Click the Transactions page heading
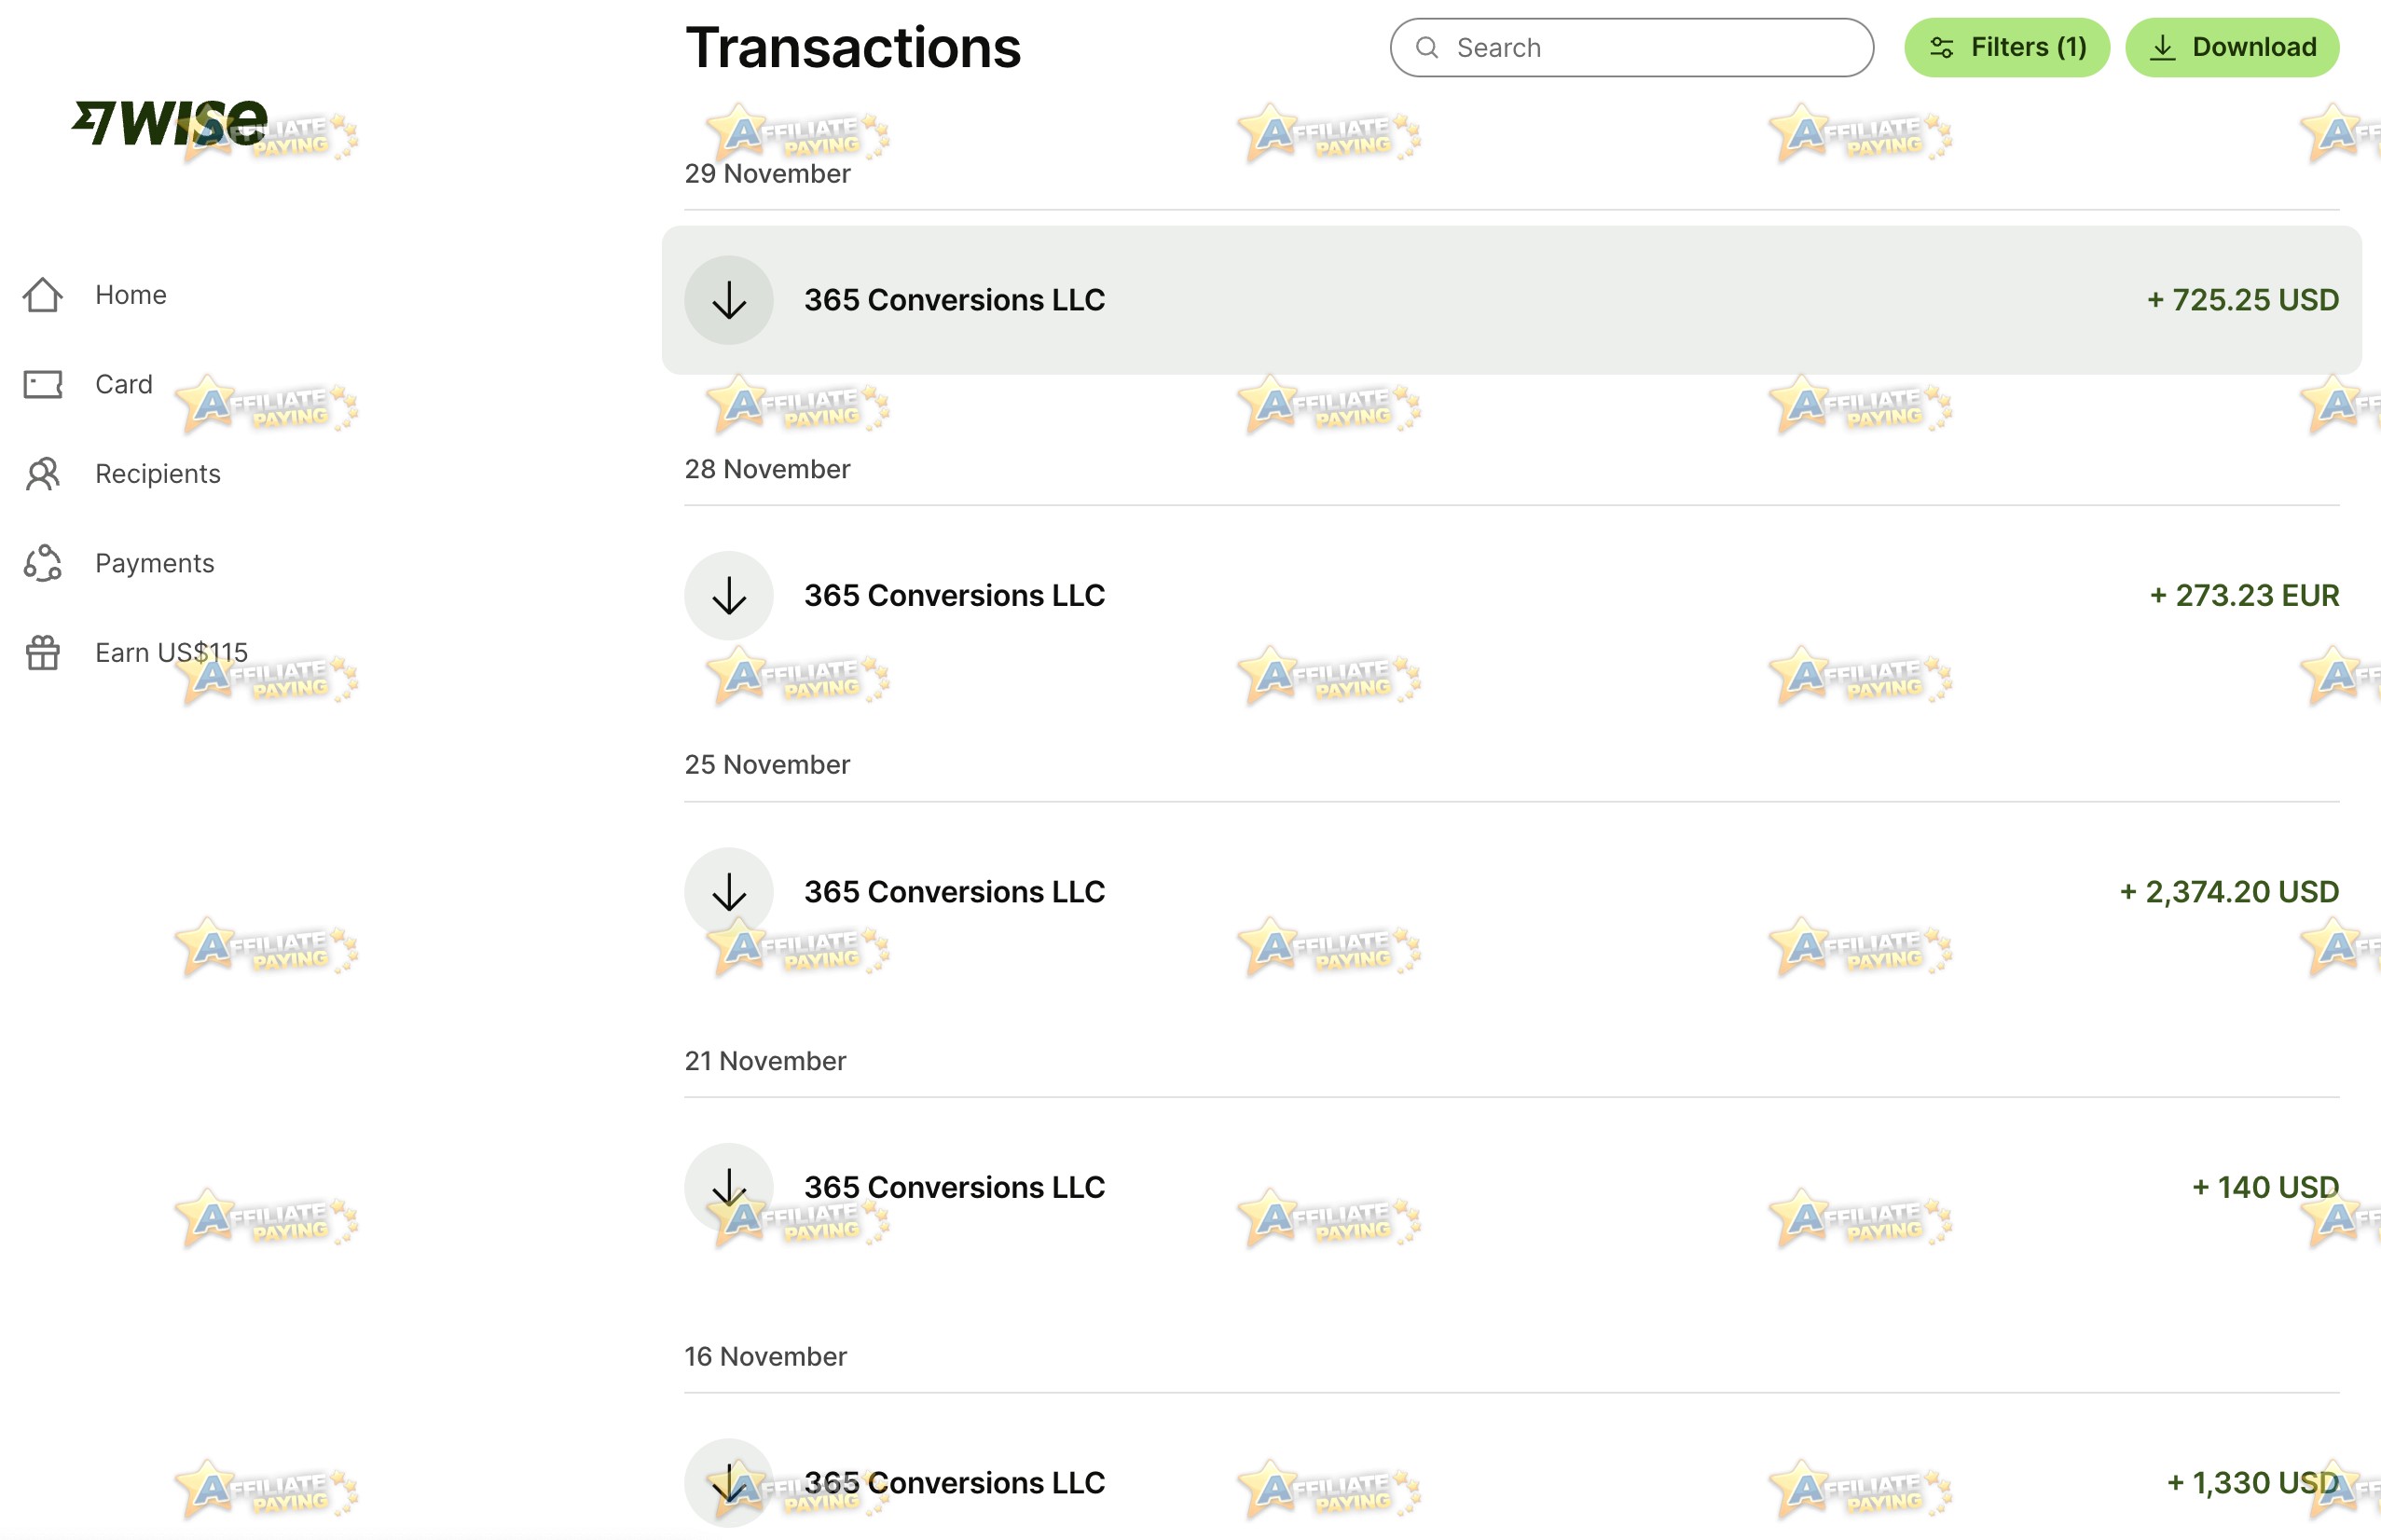Viewport: 2381px width, 1540px height. 853,47
